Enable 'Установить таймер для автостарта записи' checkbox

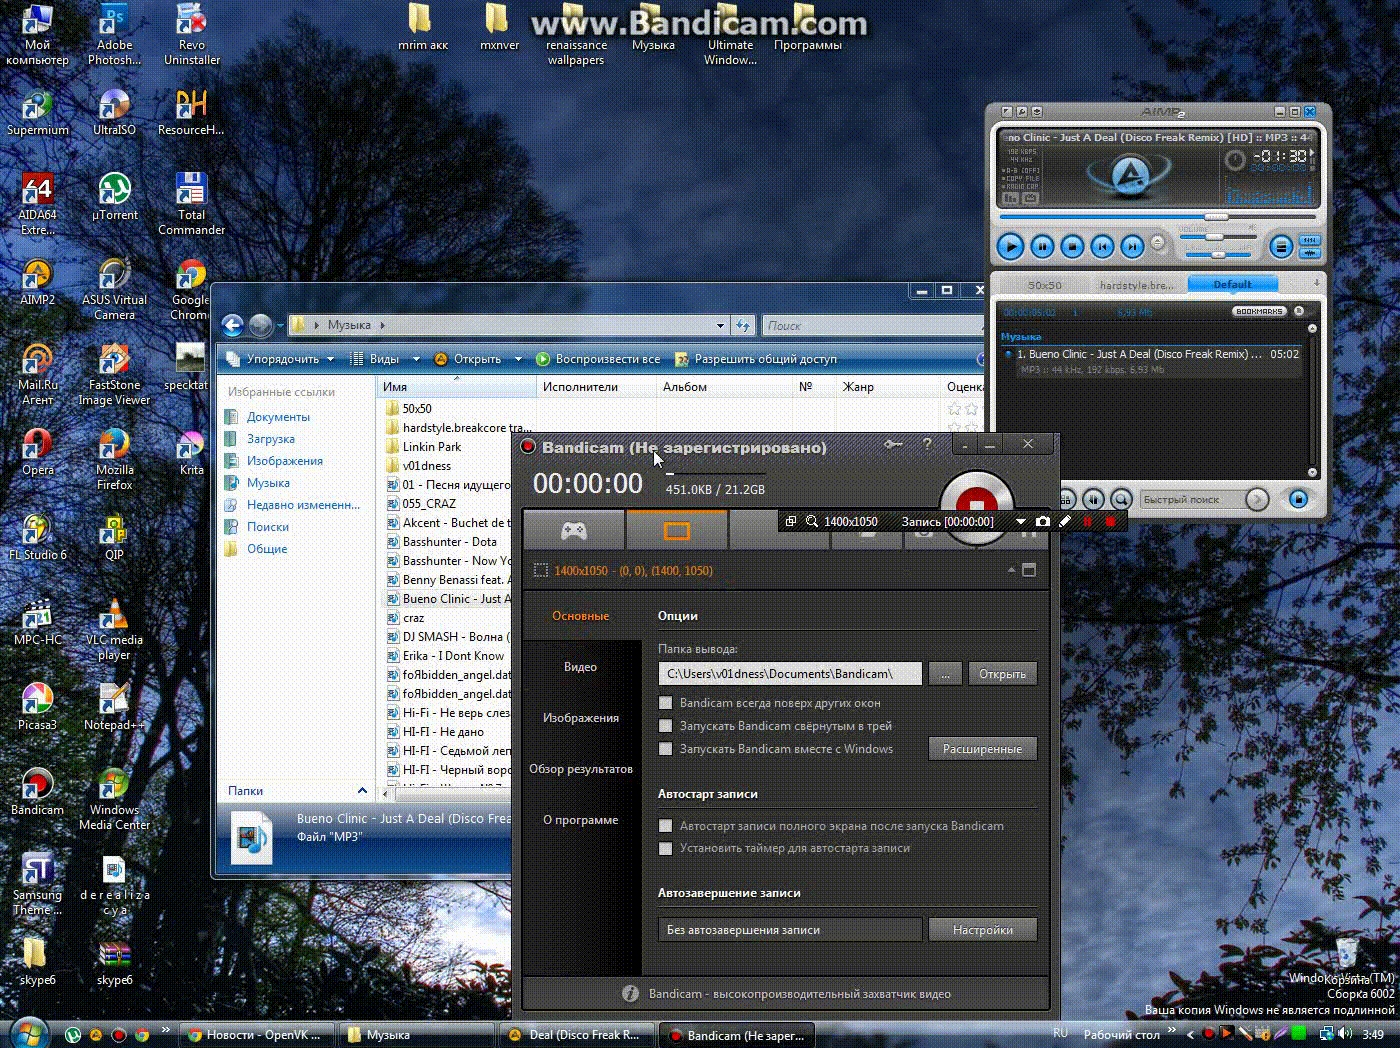(x=665, y=848)
